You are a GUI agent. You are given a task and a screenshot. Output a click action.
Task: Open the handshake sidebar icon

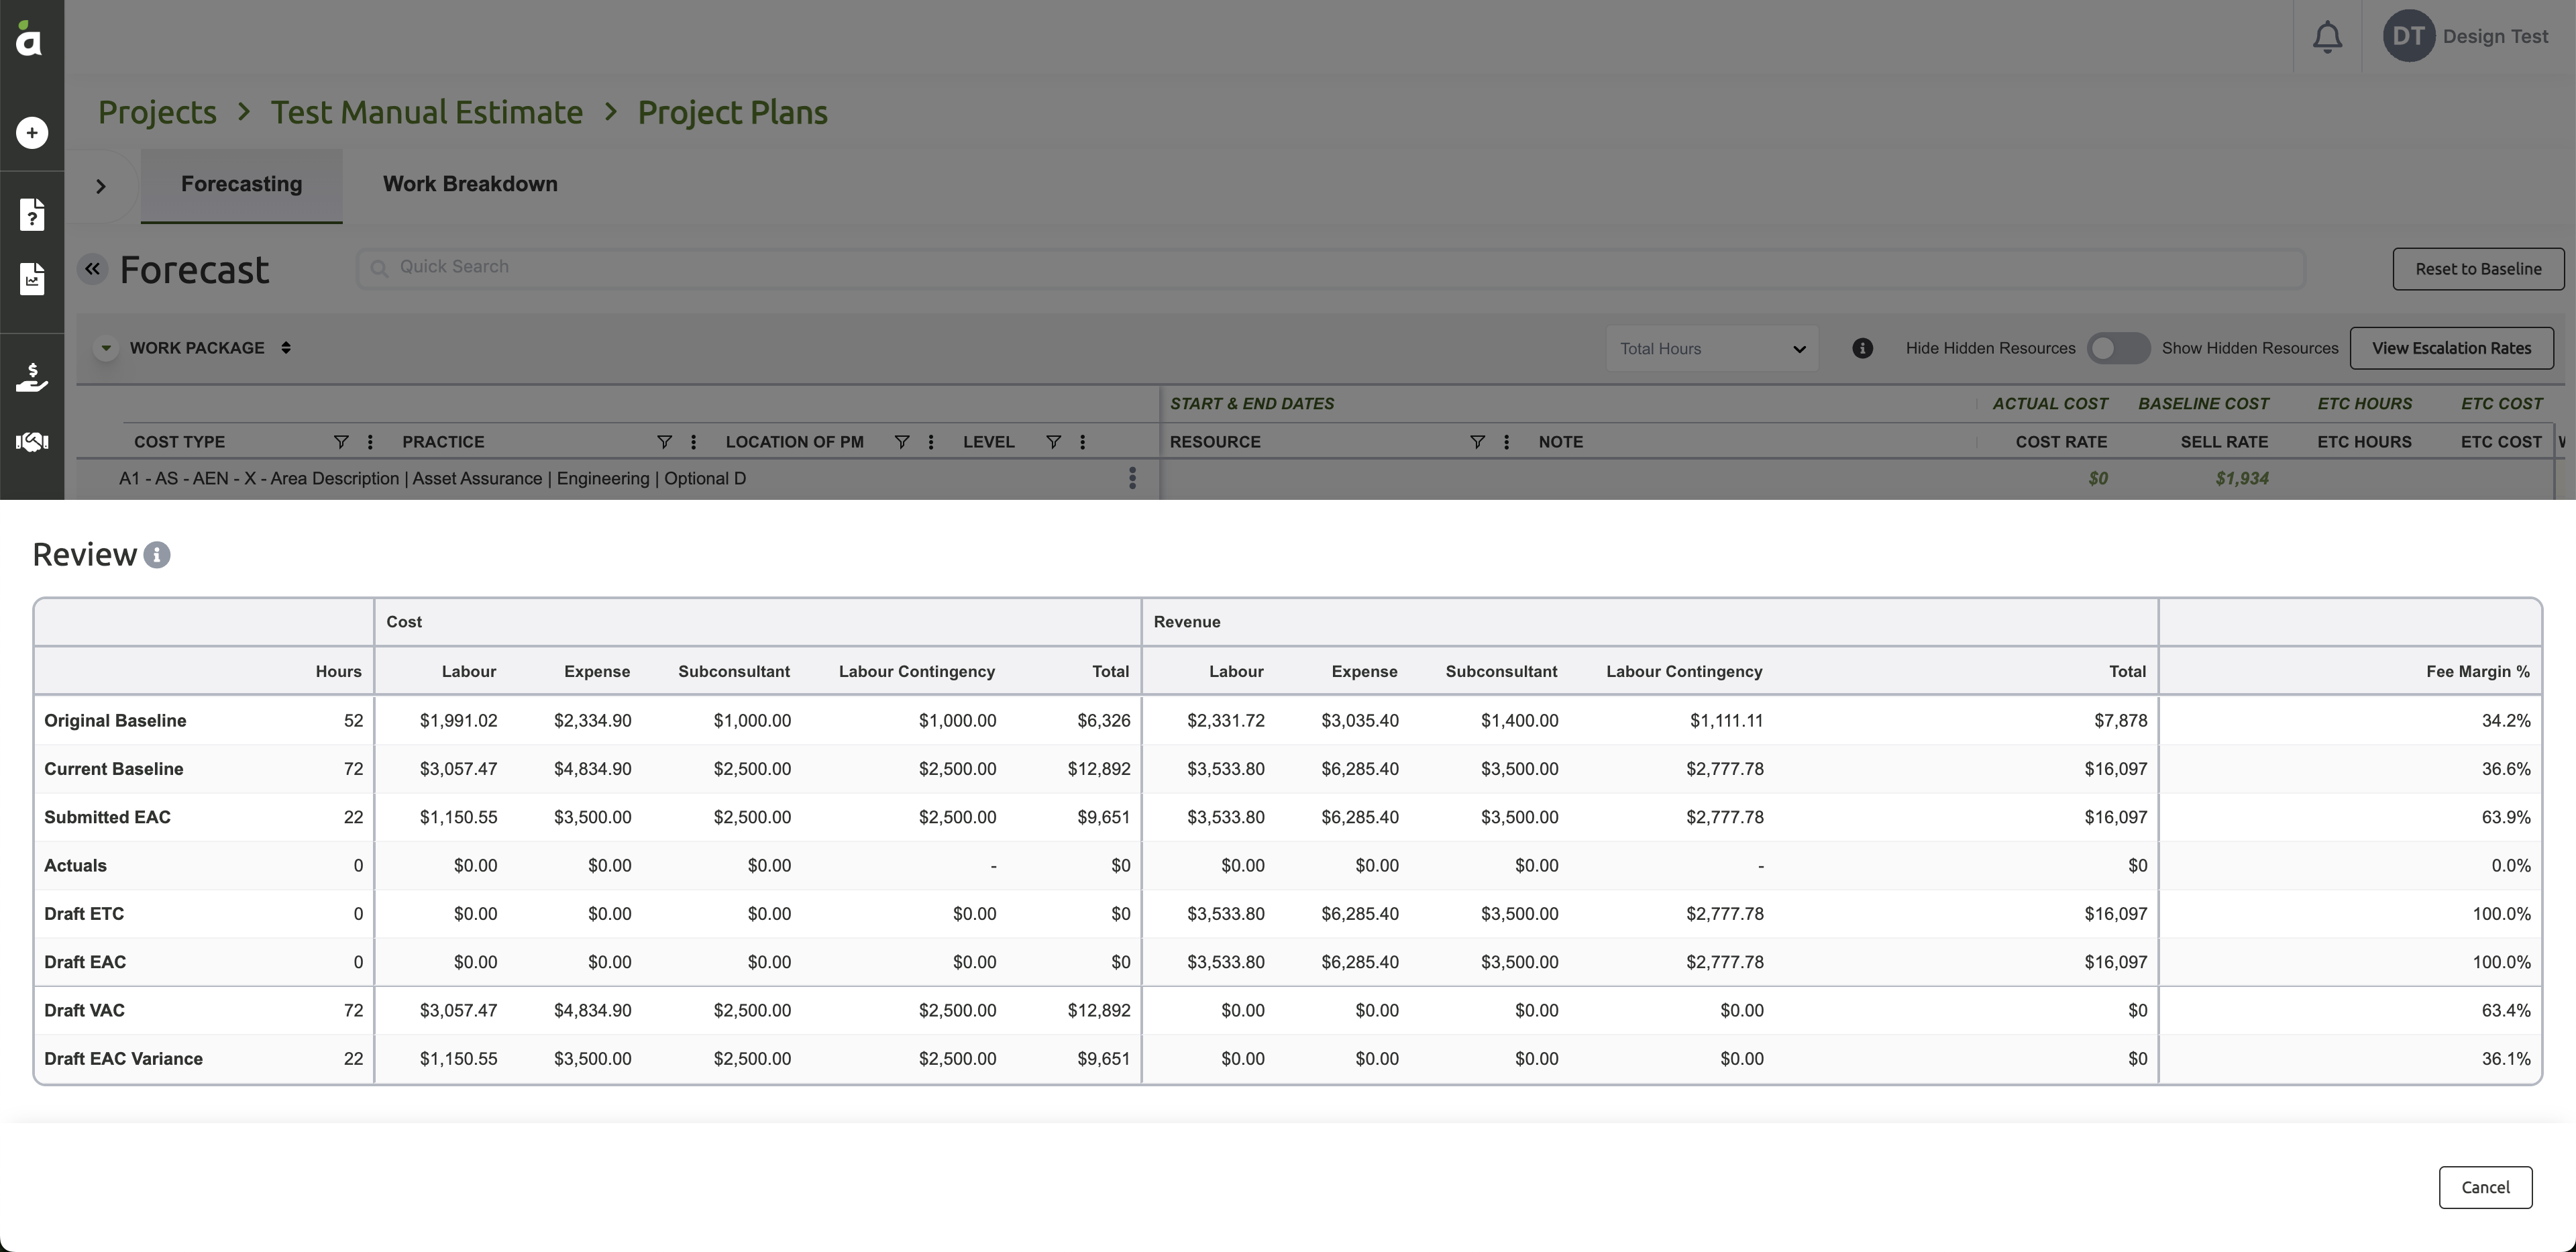tap(32, 441)
